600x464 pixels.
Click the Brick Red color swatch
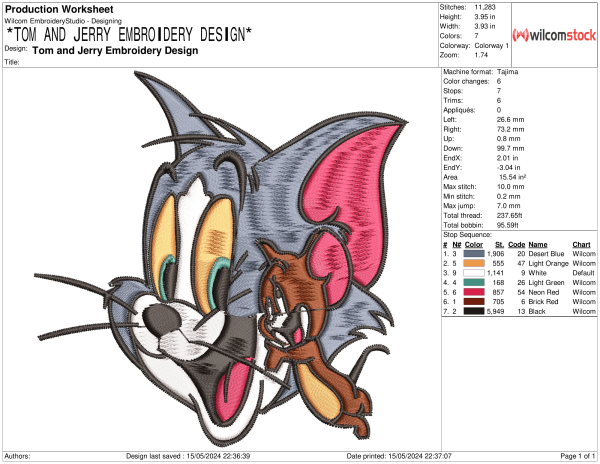474,301
